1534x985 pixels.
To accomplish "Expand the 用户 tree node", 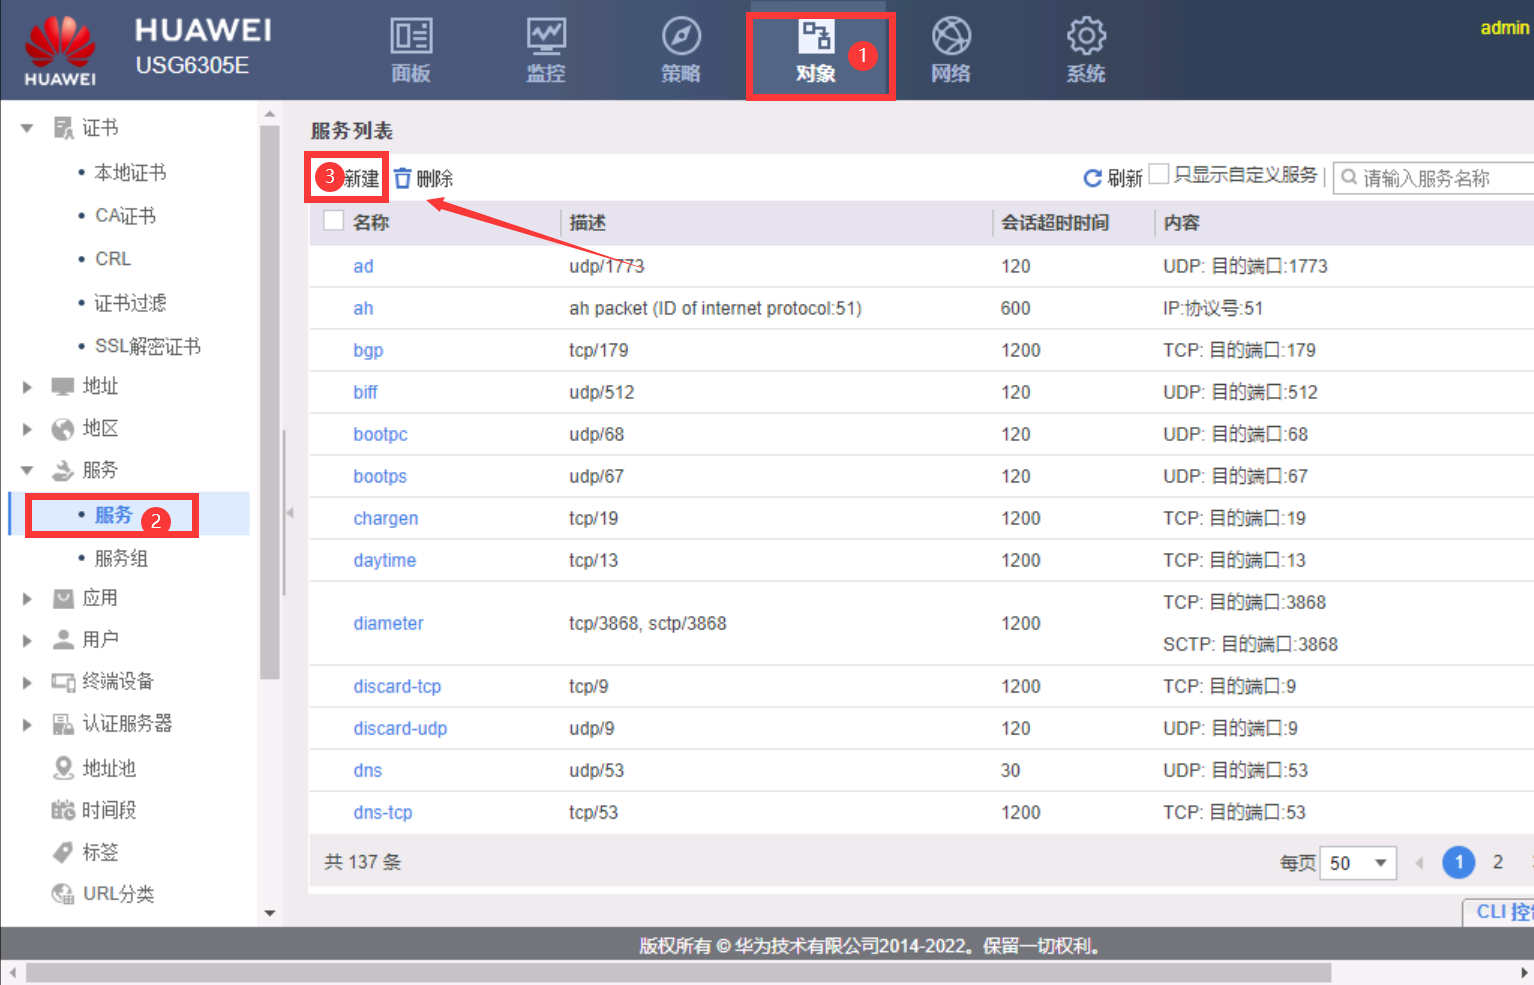I will click(28, 640).
